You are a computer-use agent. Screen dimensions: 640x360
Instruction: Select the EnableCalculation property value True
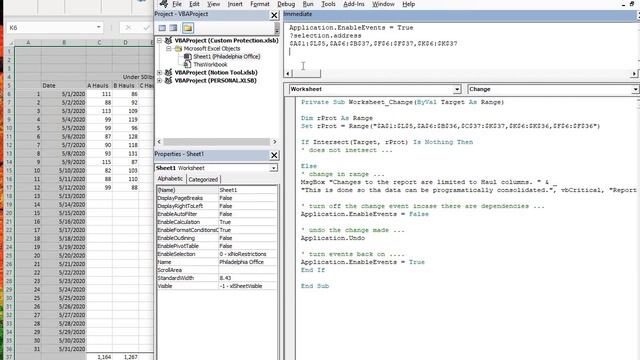[247, 222]
